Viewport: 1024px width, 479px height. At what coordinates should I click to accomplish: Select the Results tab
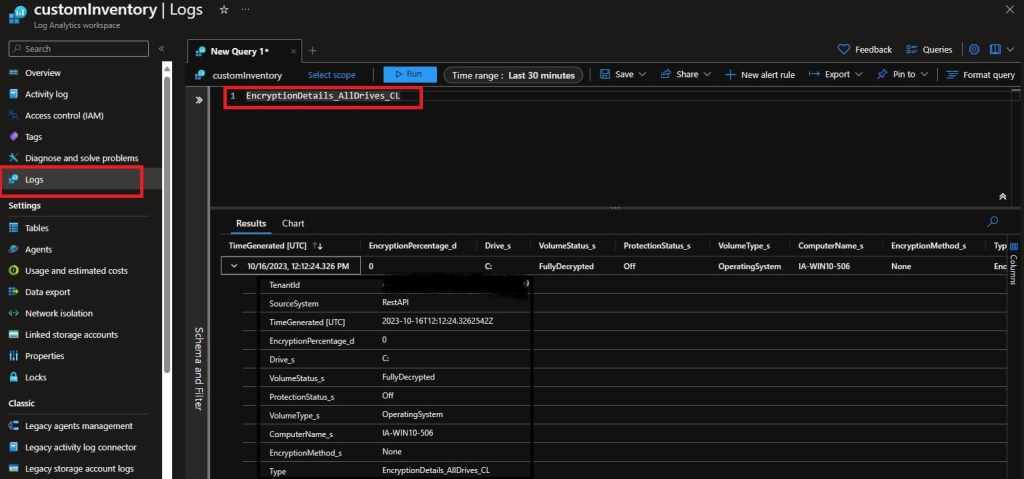pyautogui.click(x=250, y=223)
